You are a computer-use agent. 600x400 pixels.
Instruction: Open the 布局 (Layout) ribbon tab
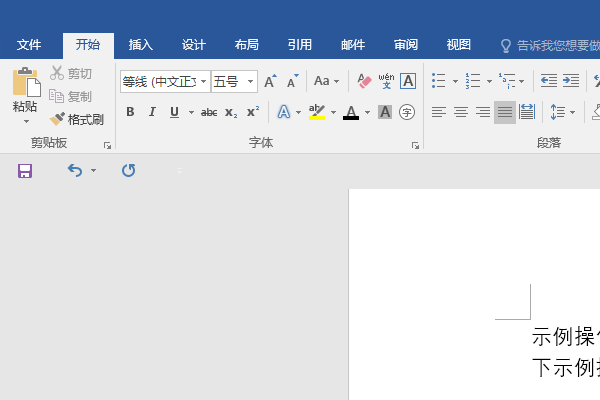(x=247, y=45)
